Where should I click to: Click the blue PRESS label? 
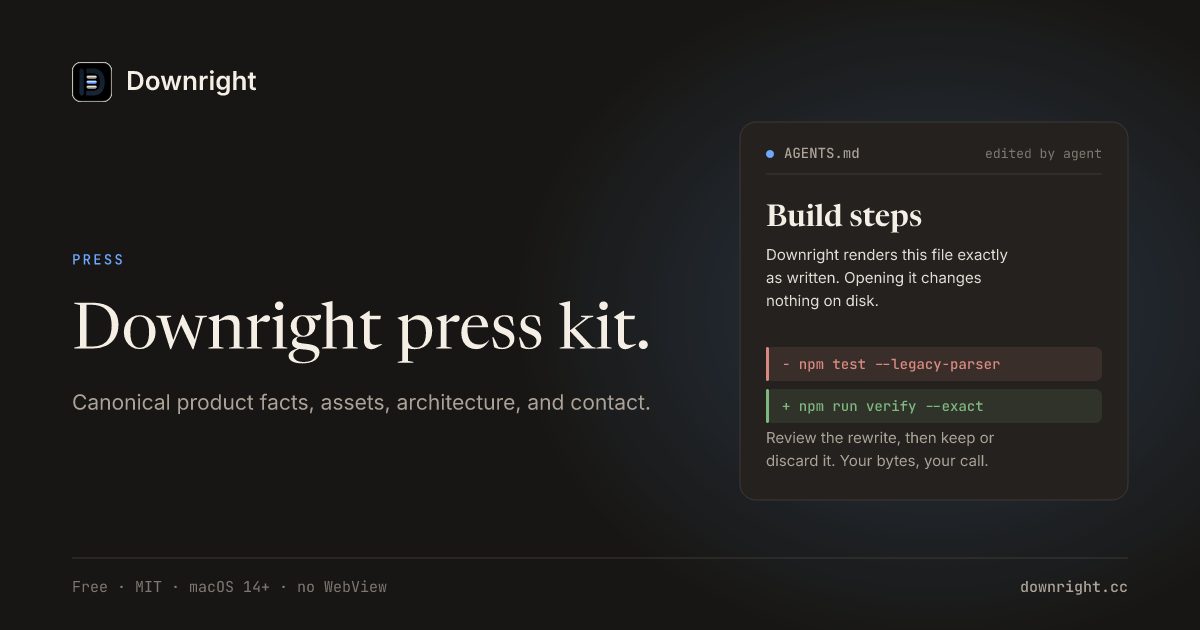pyautogui.click(x=98, y=260)
